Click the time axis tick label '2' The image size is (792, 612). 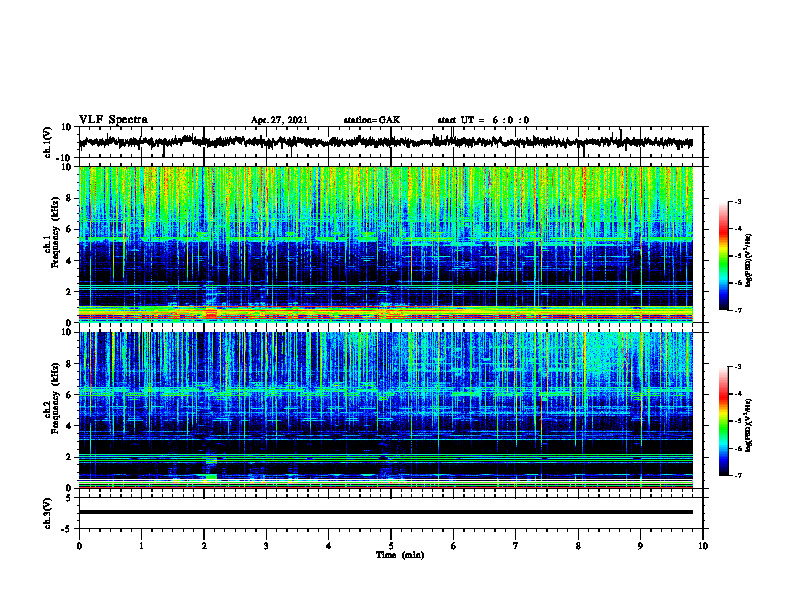[204, 546]
